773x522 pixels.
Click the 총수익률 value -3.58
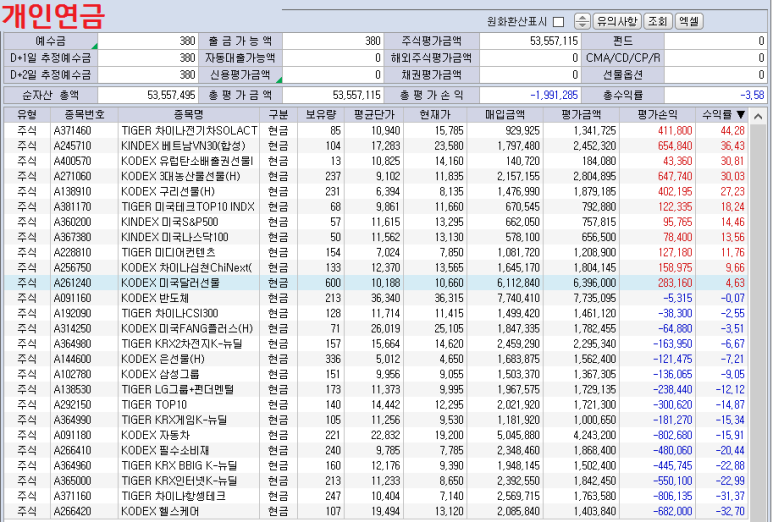point(715,95)
